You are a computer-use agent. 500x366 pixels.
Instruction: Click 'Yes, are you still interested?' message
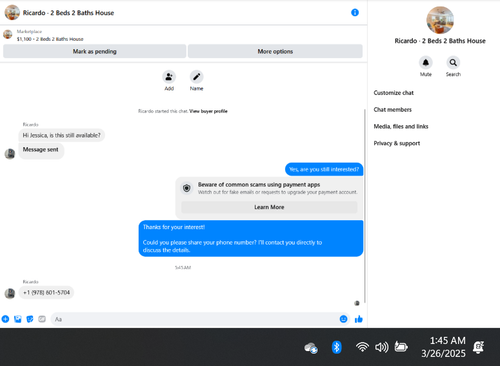pyautogui.click(x=324, y=169)
